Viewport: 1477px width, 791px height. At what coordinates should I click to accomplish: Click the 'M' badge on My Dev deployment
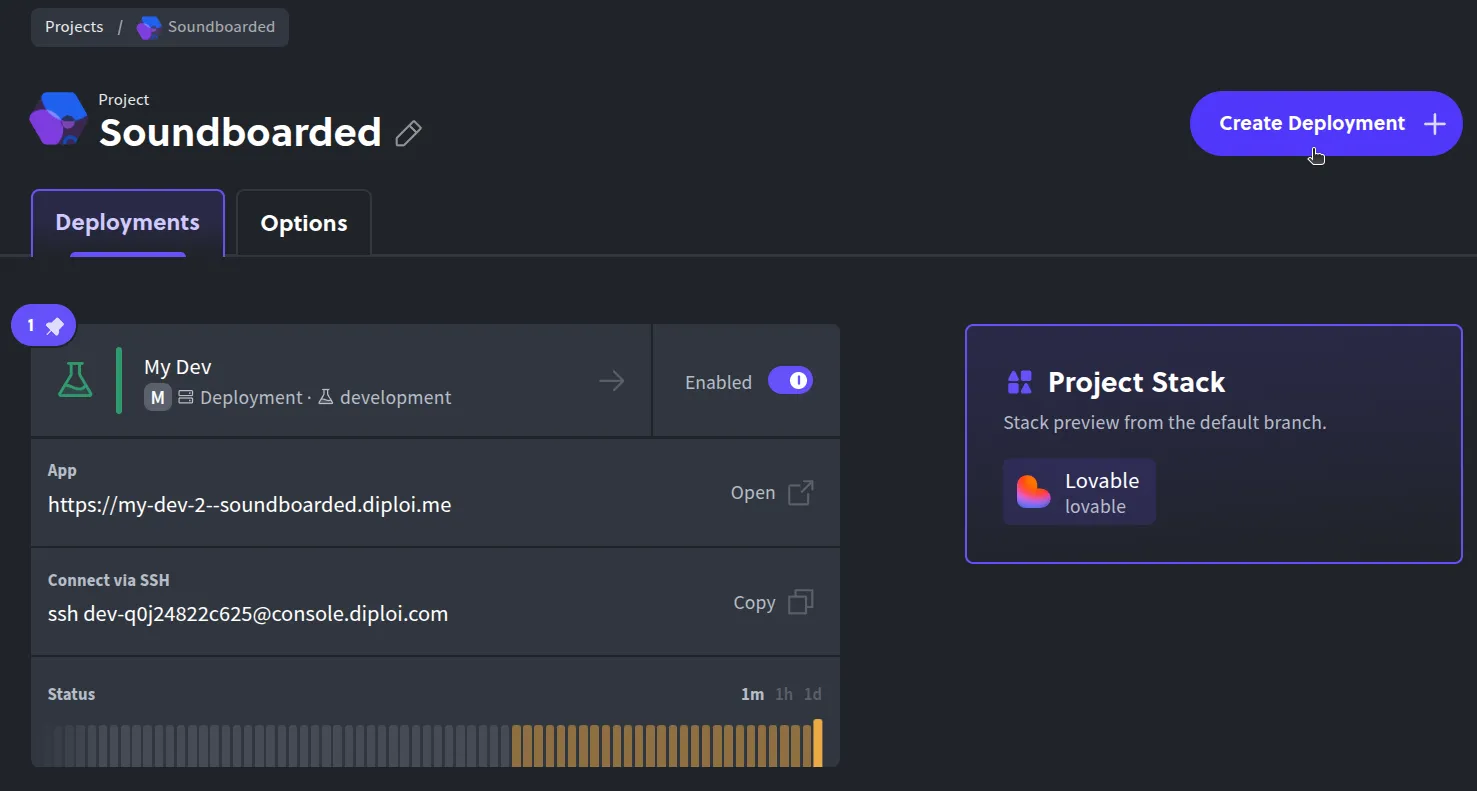(x=157, y=397)
